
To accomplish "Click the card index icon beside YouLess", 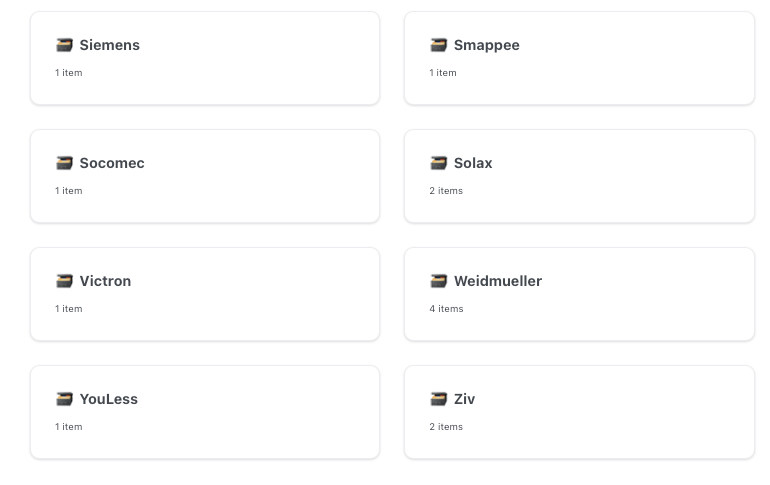I will click(64, 399).
